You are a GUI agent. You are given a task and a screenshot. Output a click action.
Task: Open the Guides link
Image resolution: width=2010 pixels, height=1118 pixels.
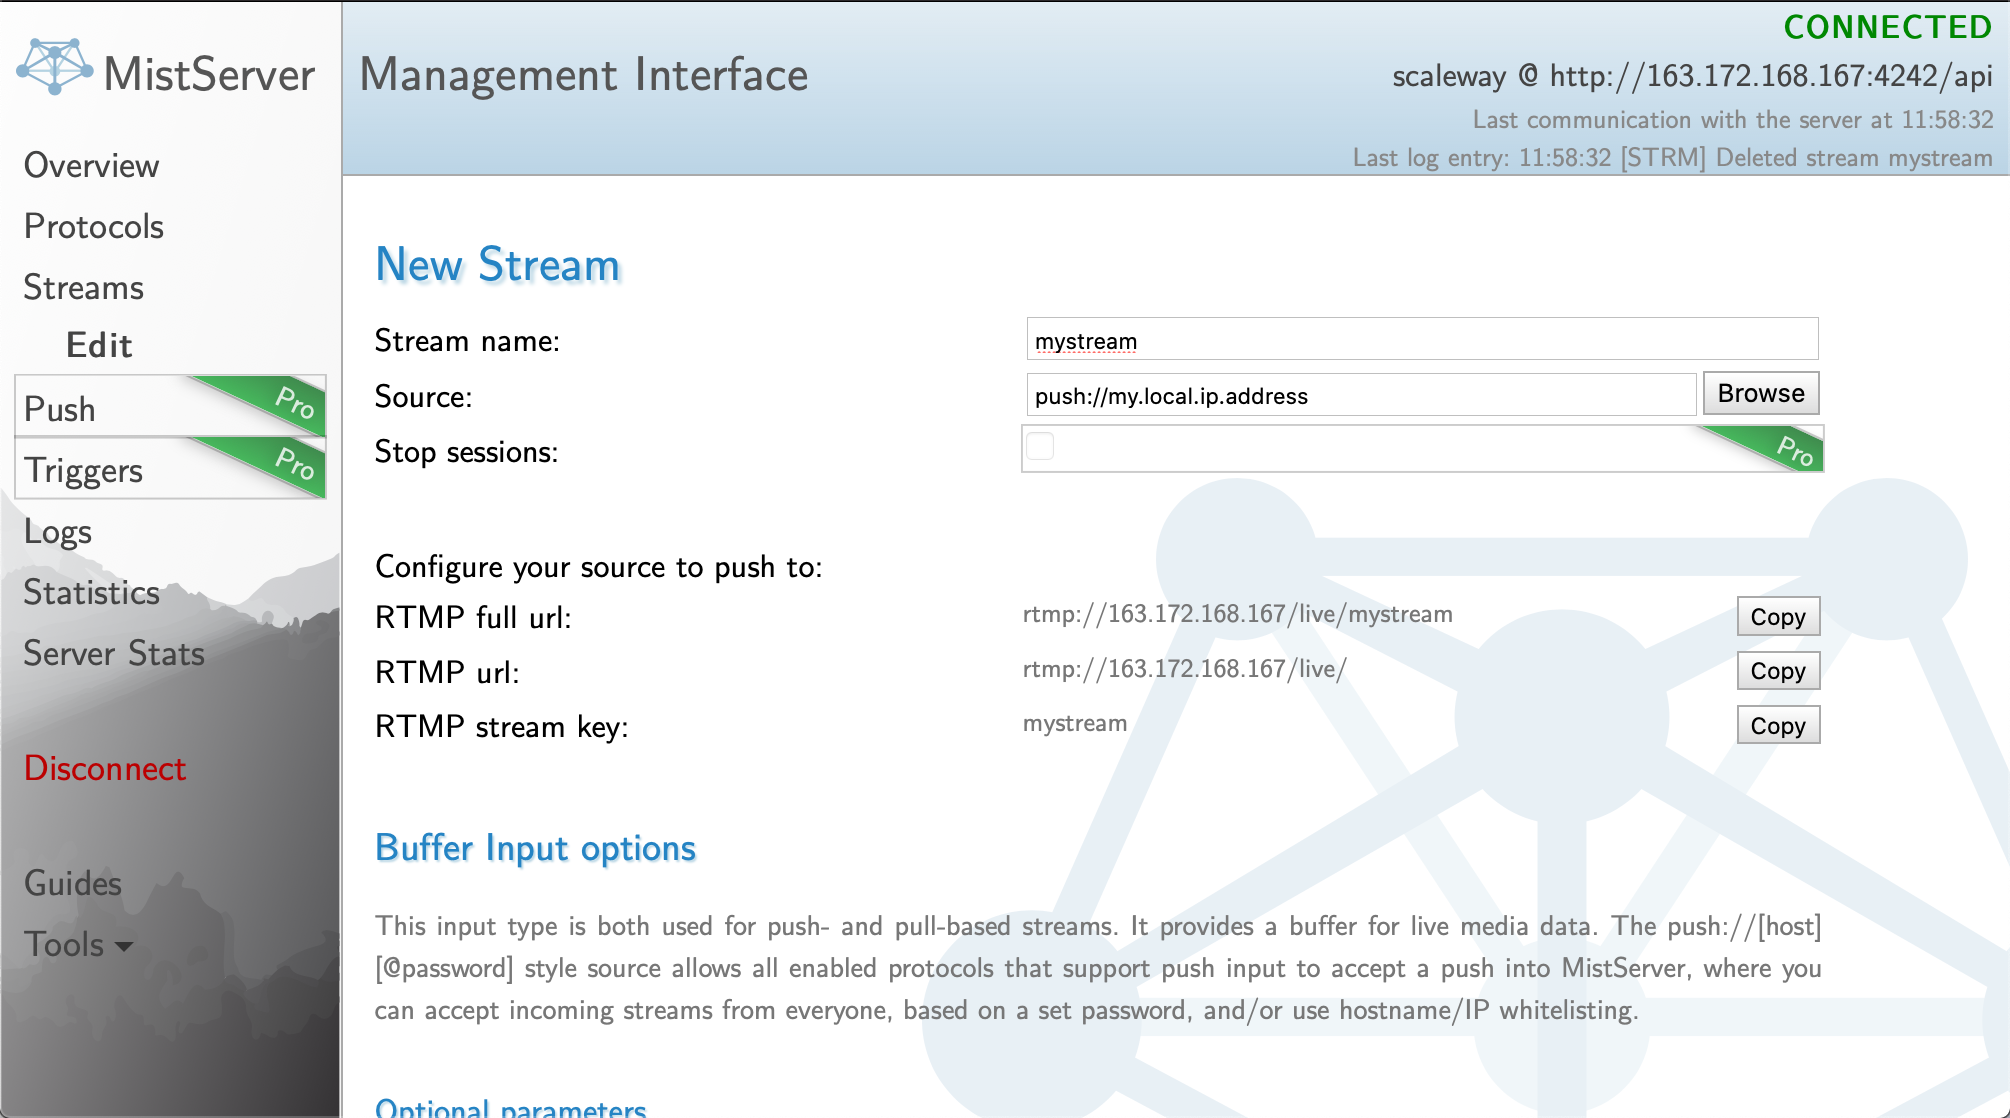(x=72, y=883)
